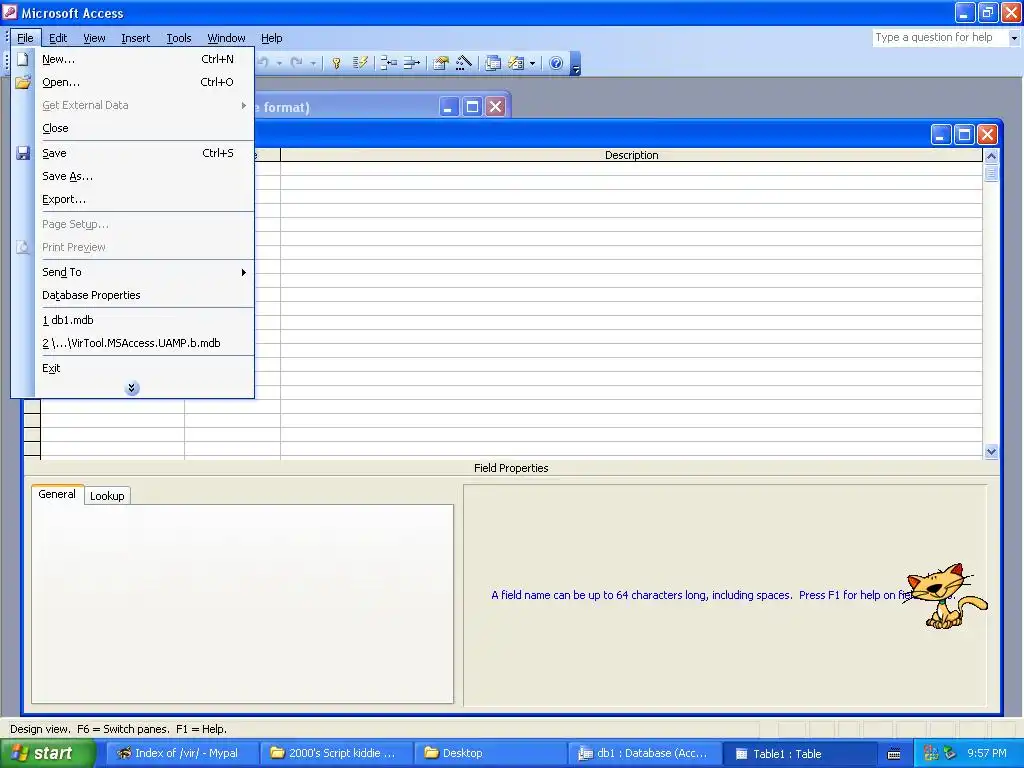Switch to the Lookup field properties tab
Viewport: 1024px width, 768px height.
tap(107, 496)
